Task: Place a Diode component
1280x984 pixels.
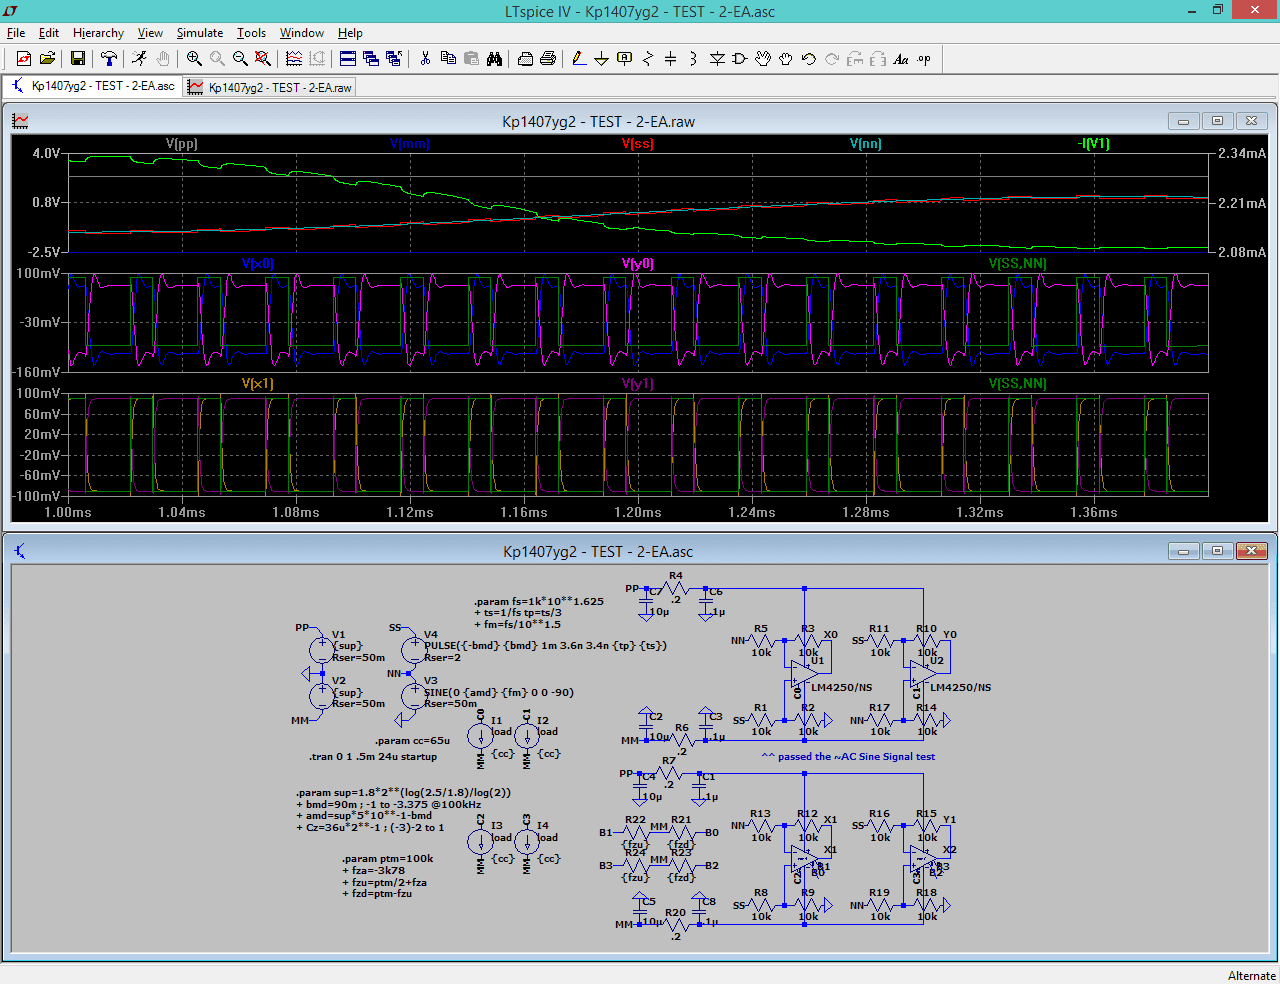Action: coord(716,59)
